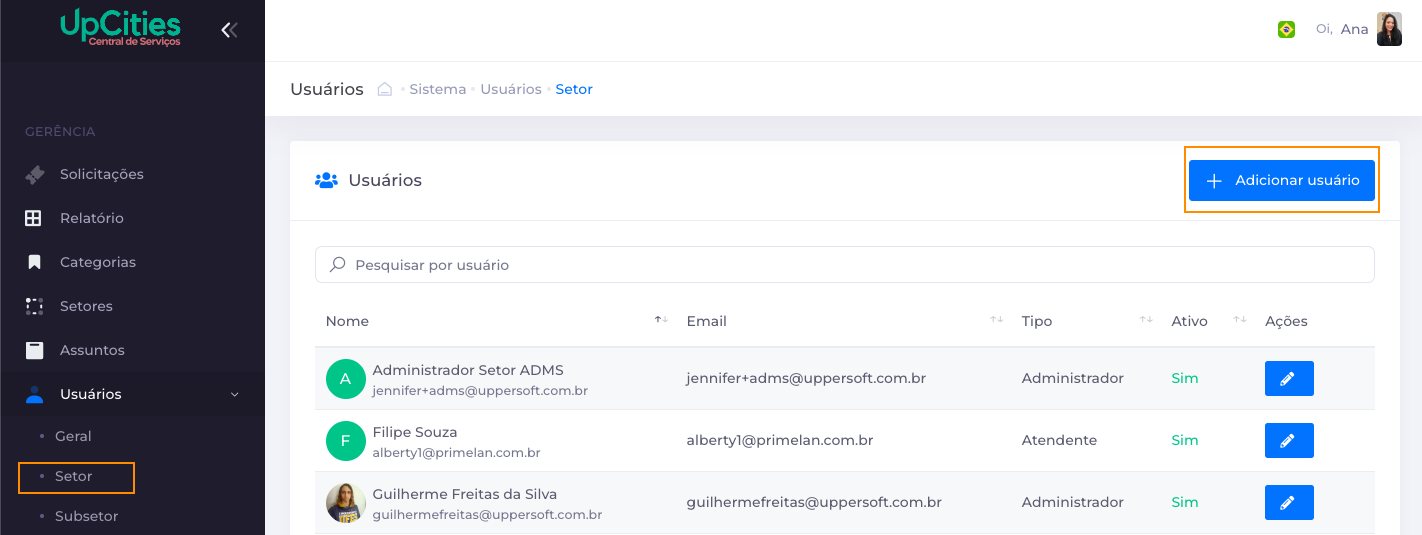Click Administrador type in Guilherme's row
1422x535 pixels.
(x=1073, y=503)
